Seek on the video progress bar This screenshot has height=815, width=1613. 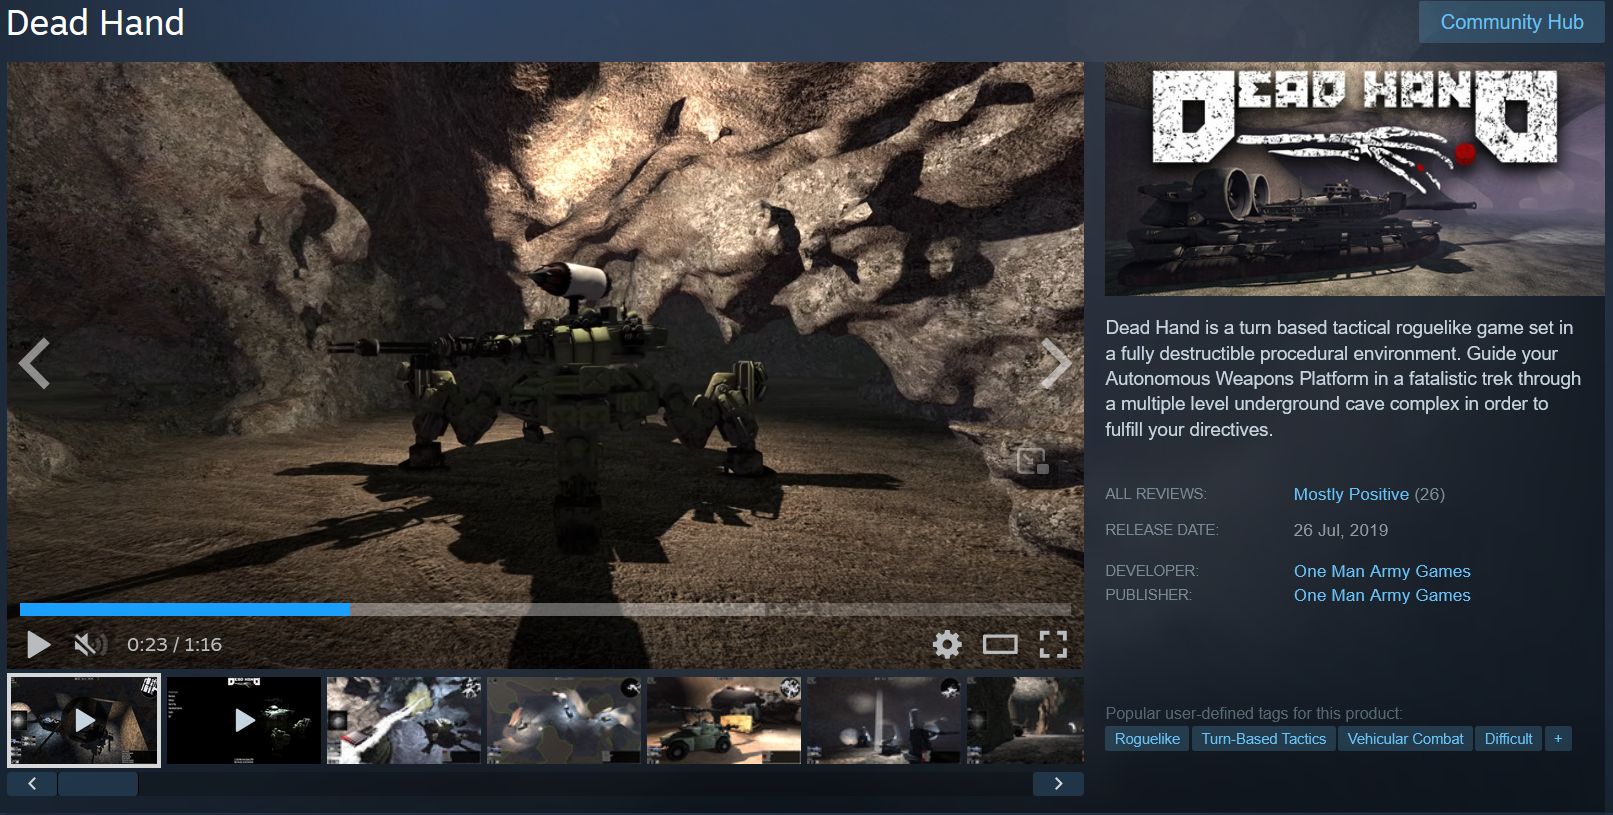click(545, 609)
